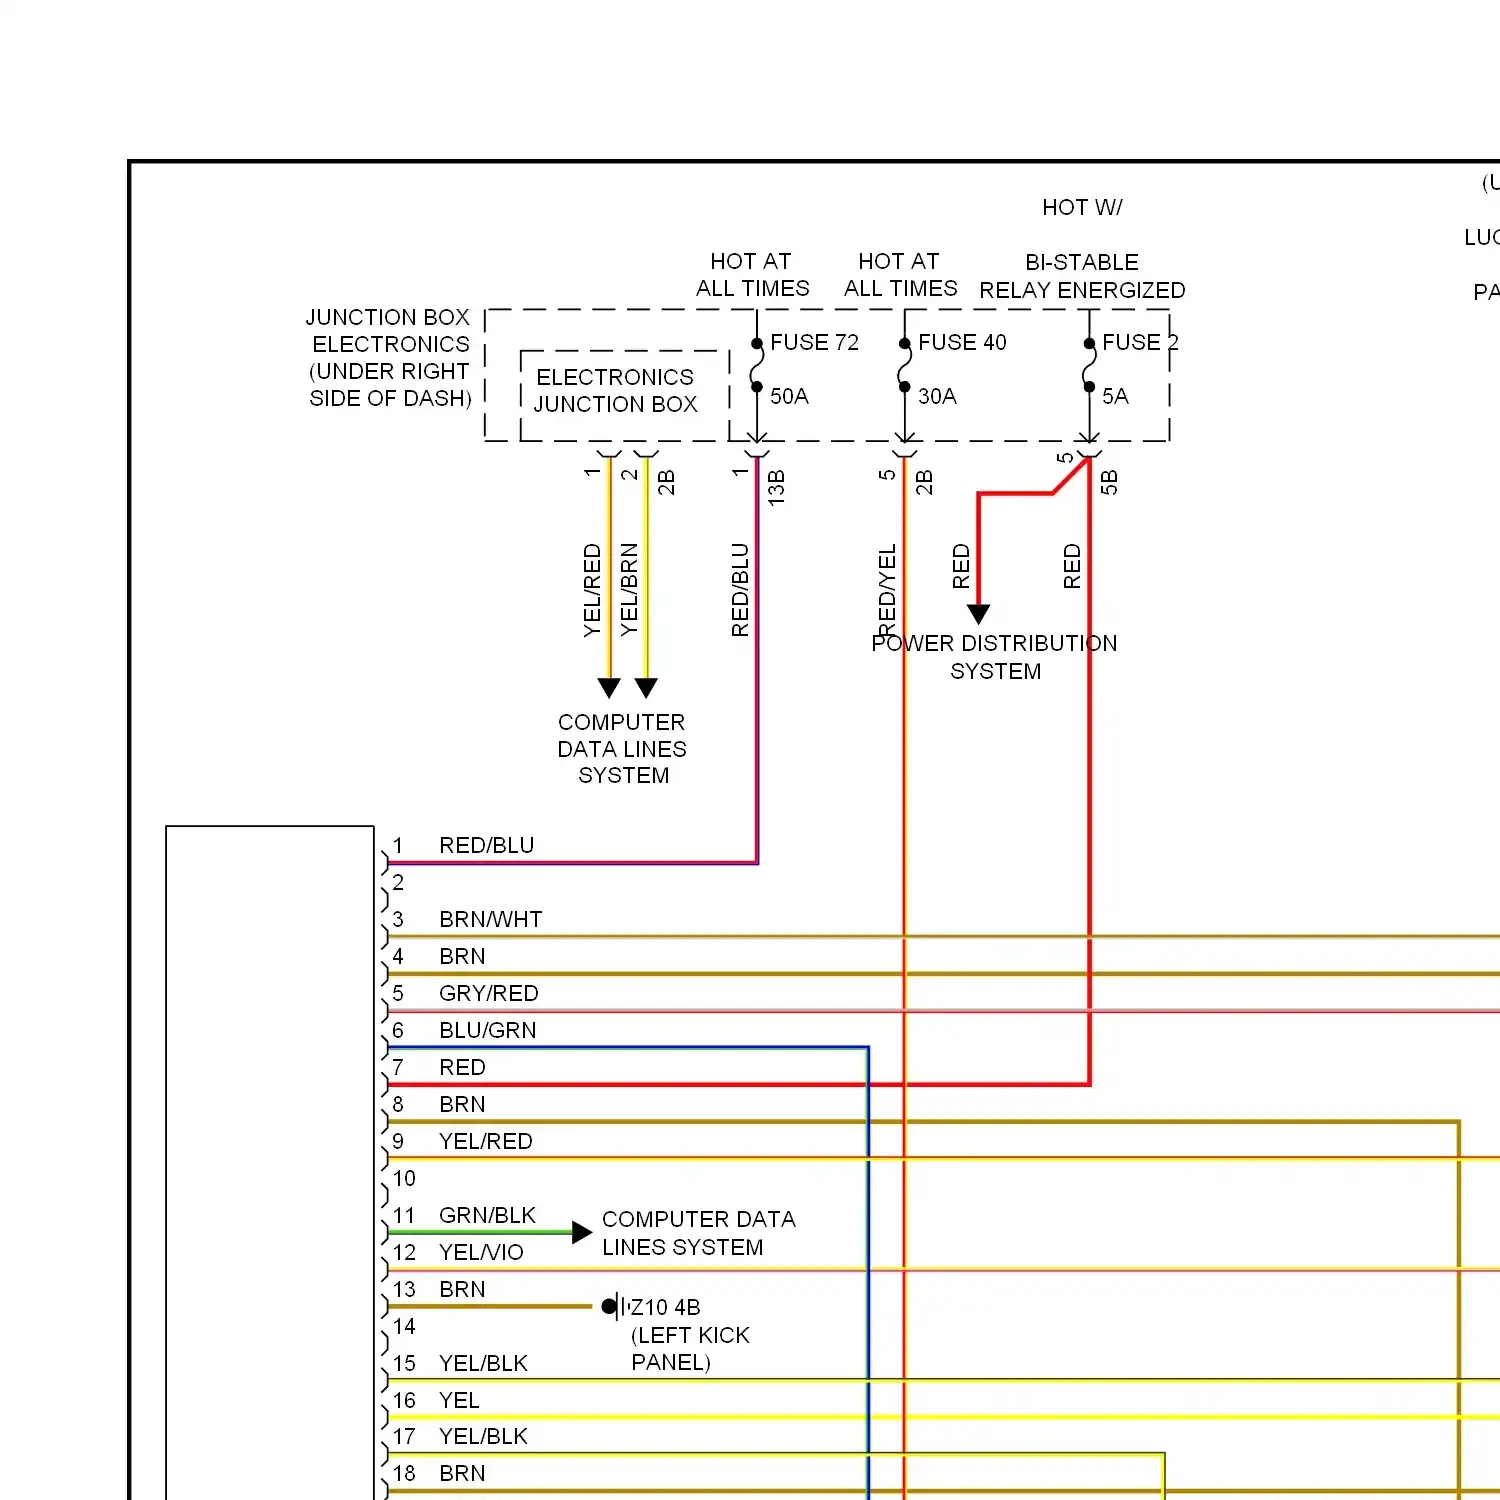Viewport: 1500px width, 1500px height.
Task: Click the arrowhead ending the YEL/RED wire
Action: click(609, 688)
